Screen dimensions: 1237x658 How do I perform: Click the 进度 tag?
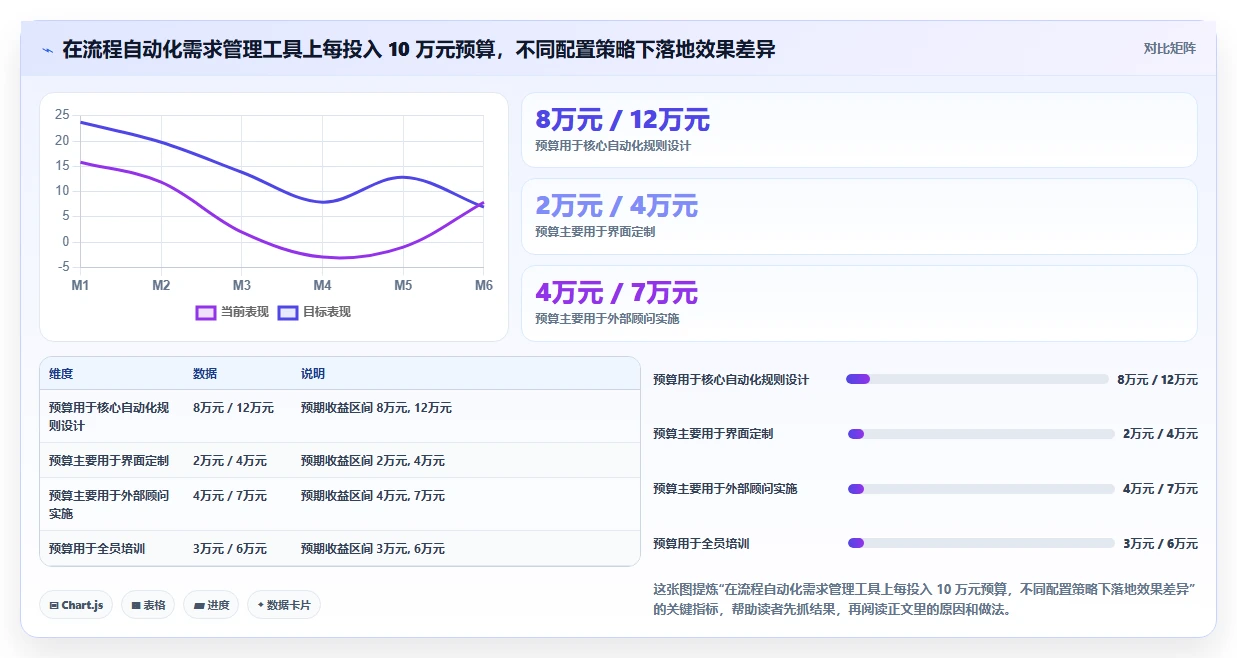tap(211, 605)
